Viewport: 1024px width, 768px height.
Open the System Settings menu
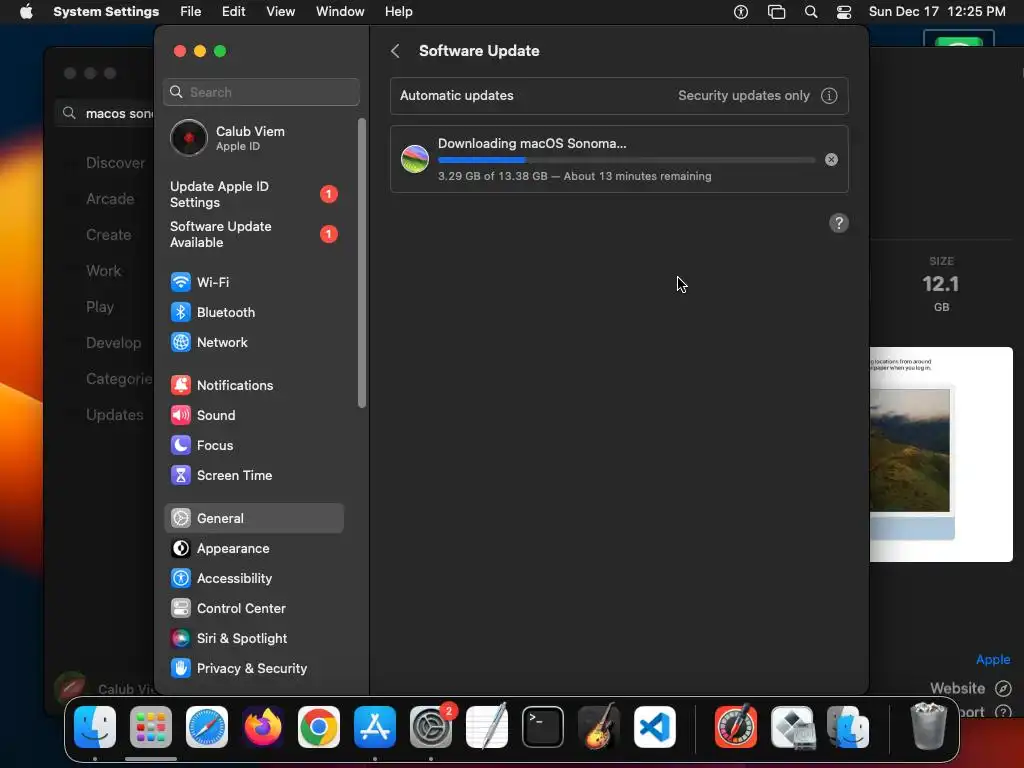click(106, 12)
